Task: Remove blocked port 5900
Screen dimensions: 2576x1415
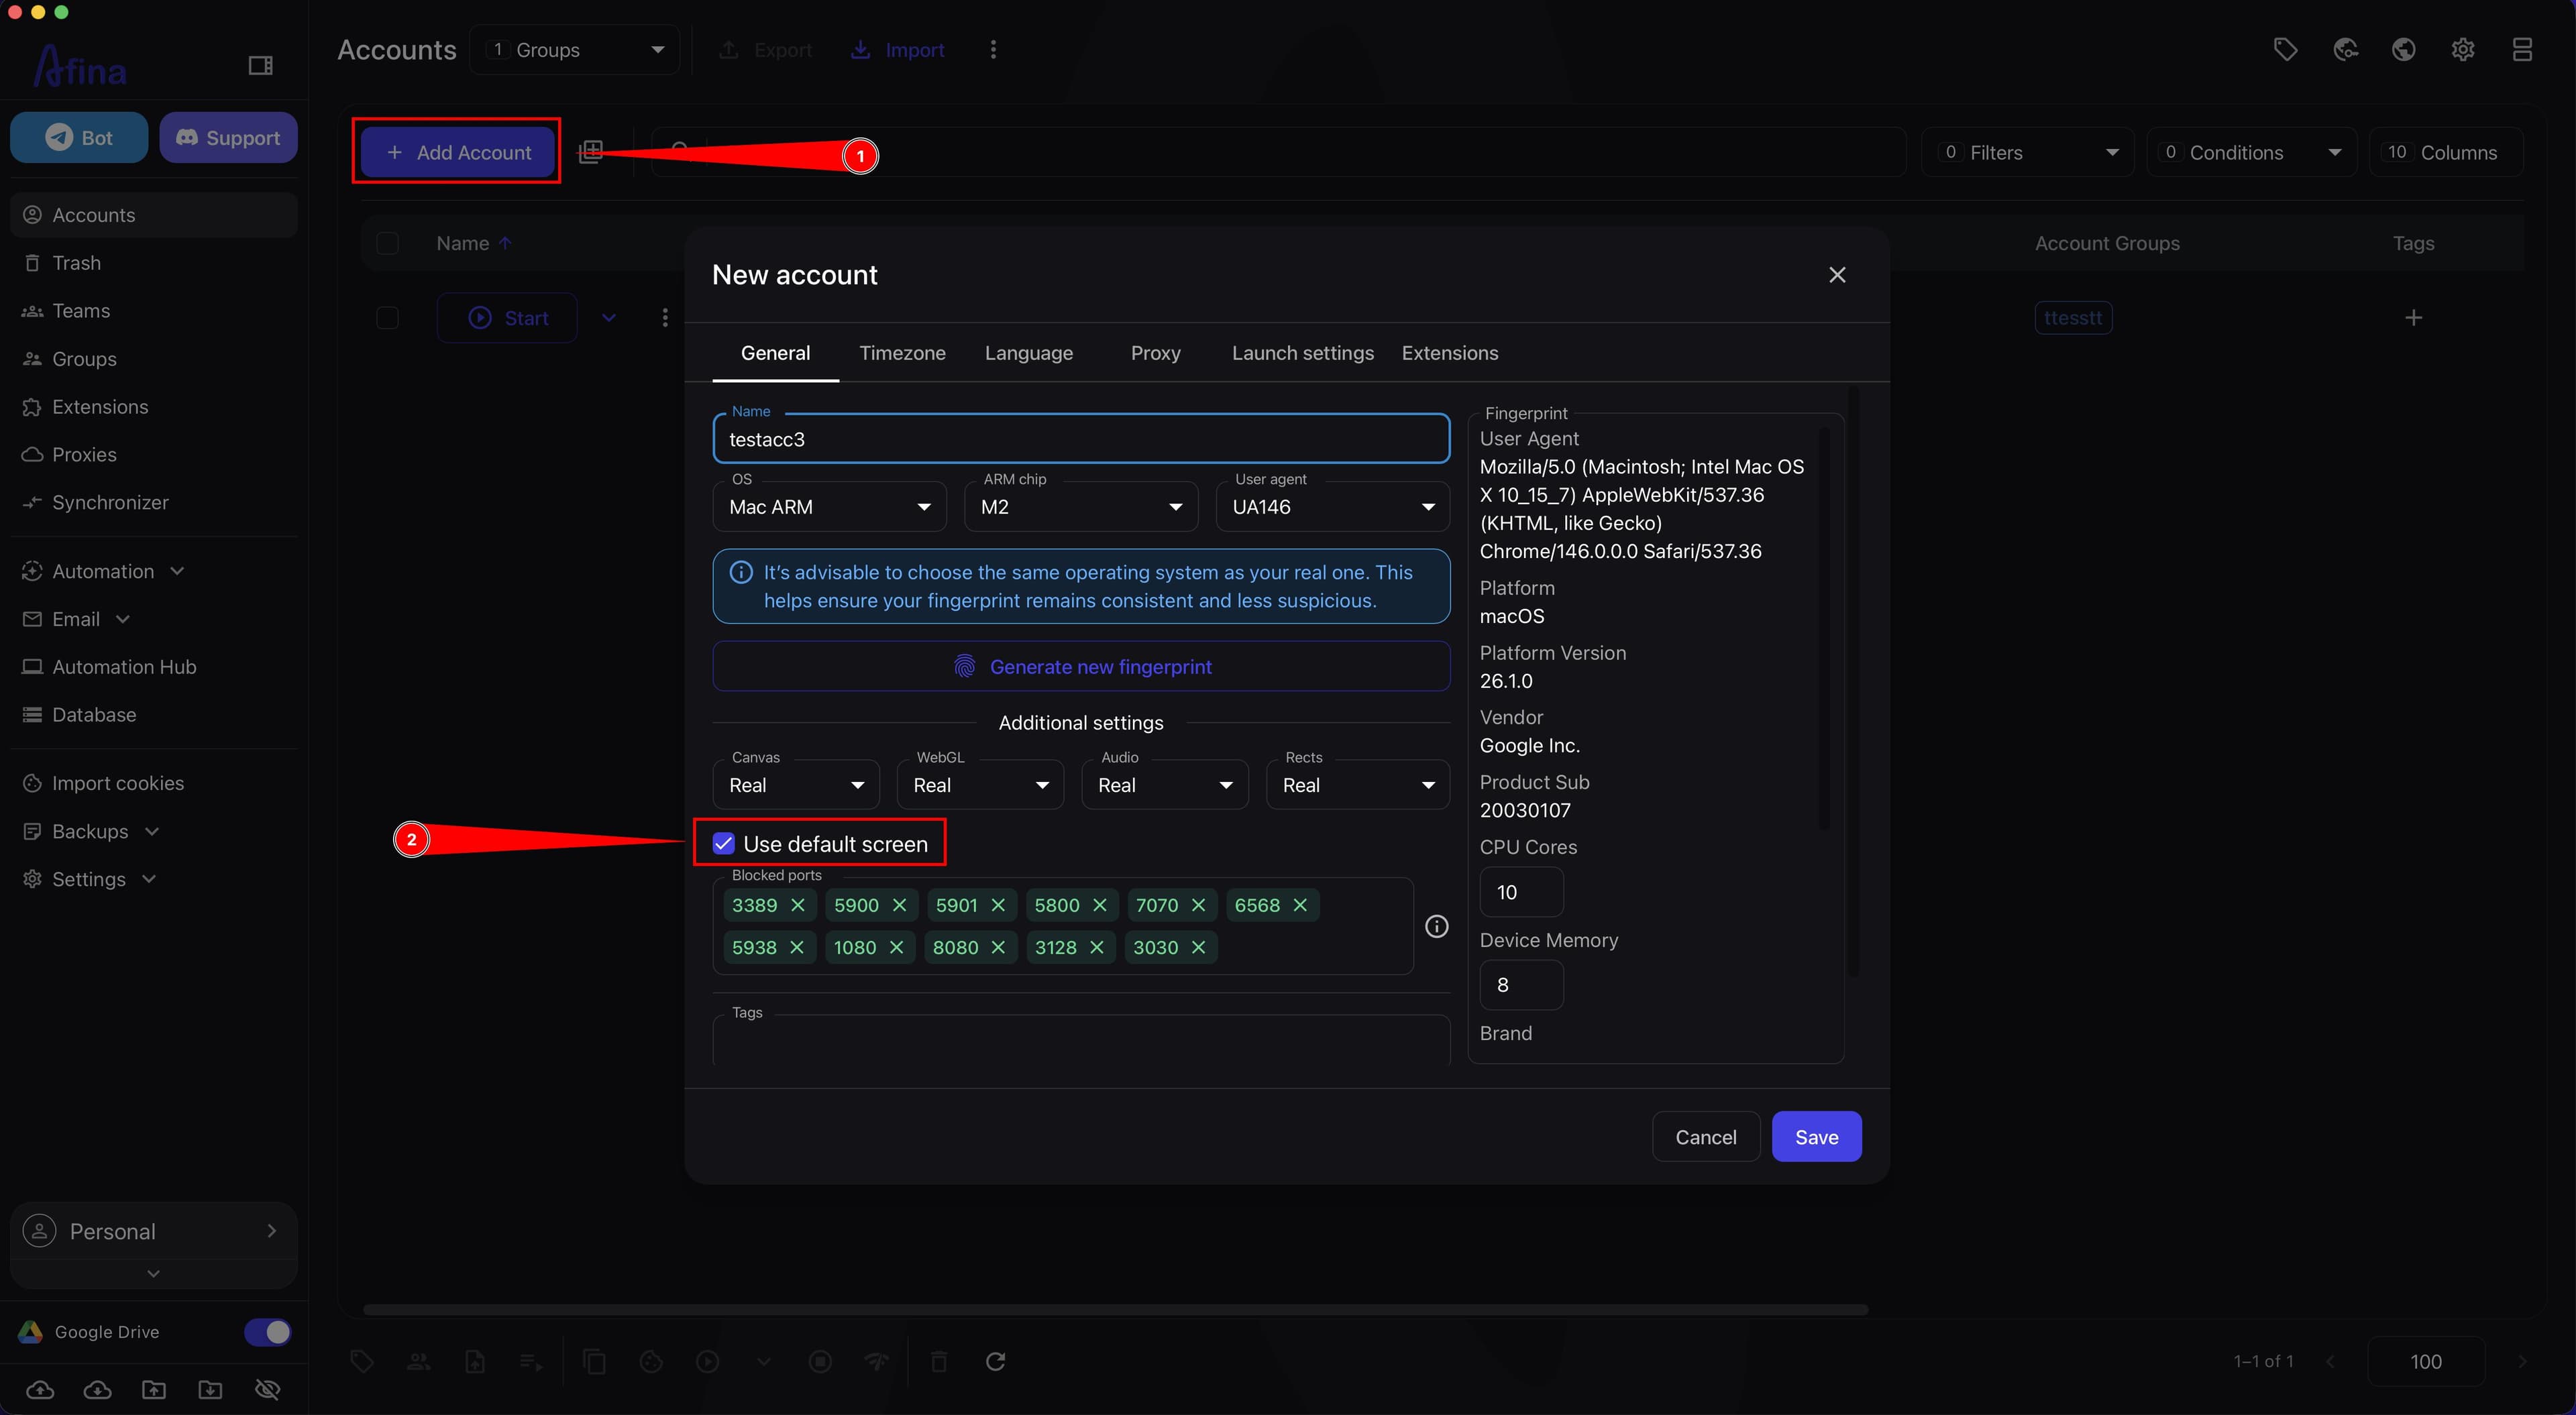Action: (x=899, y=905)
